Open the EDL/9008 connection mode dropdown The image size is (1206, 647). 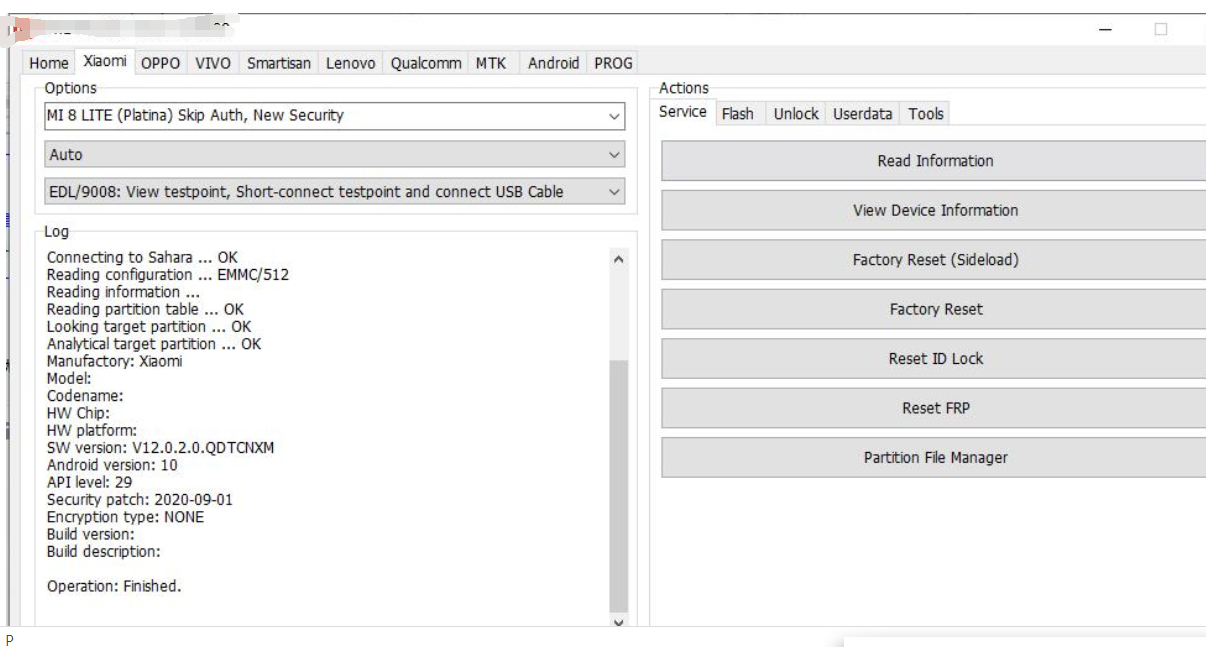335,192
